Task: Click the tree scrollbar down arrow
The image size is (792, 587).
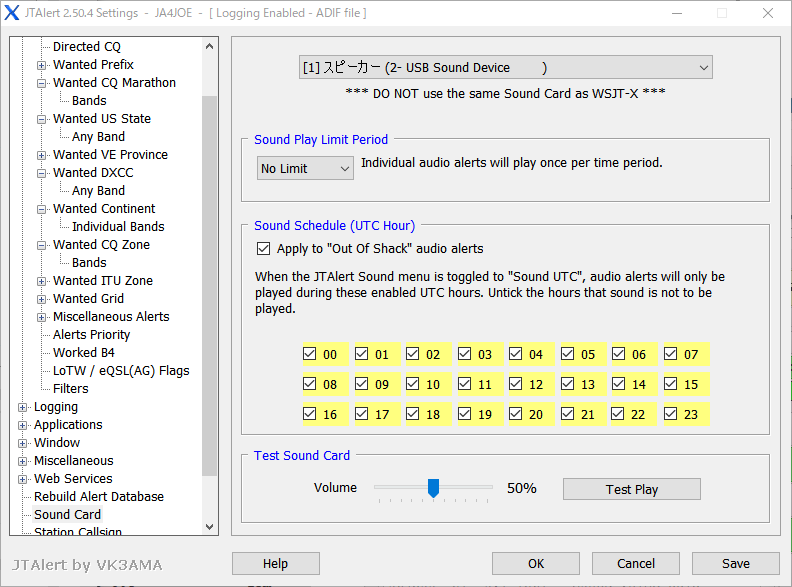Action: pos(210,526)
